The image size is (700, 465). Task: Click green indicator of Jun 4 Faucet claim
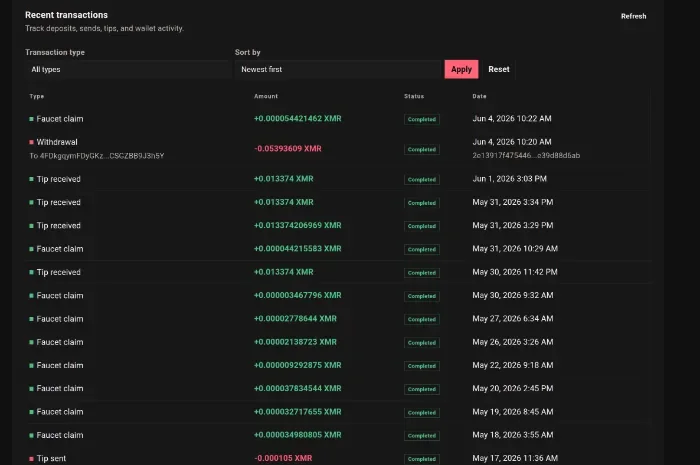31,119
